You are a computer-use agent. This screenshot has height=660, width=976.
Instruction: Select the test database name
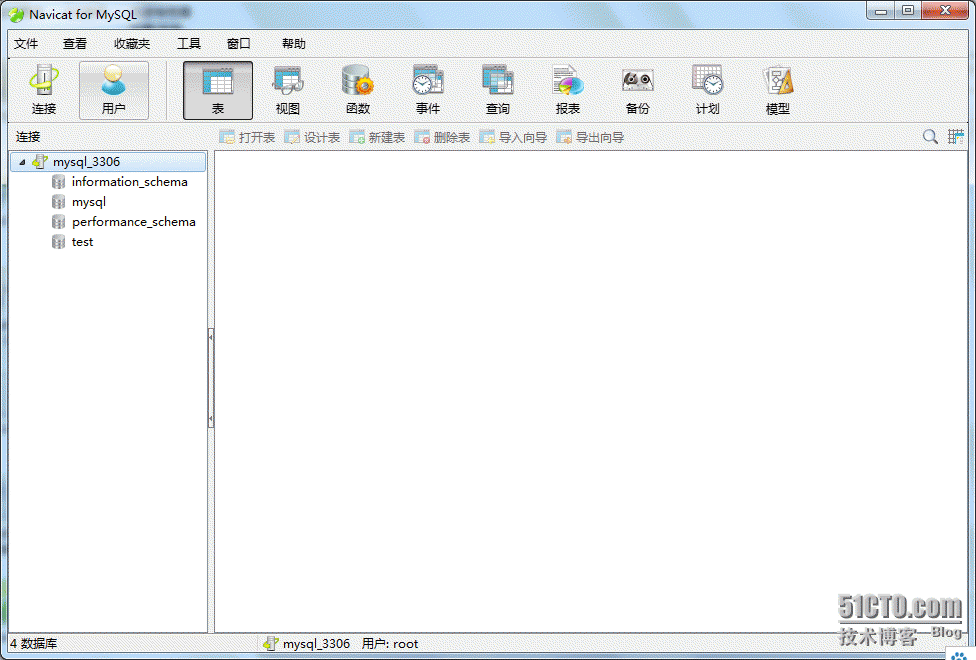pyautogui.click(x=82, y=242)
